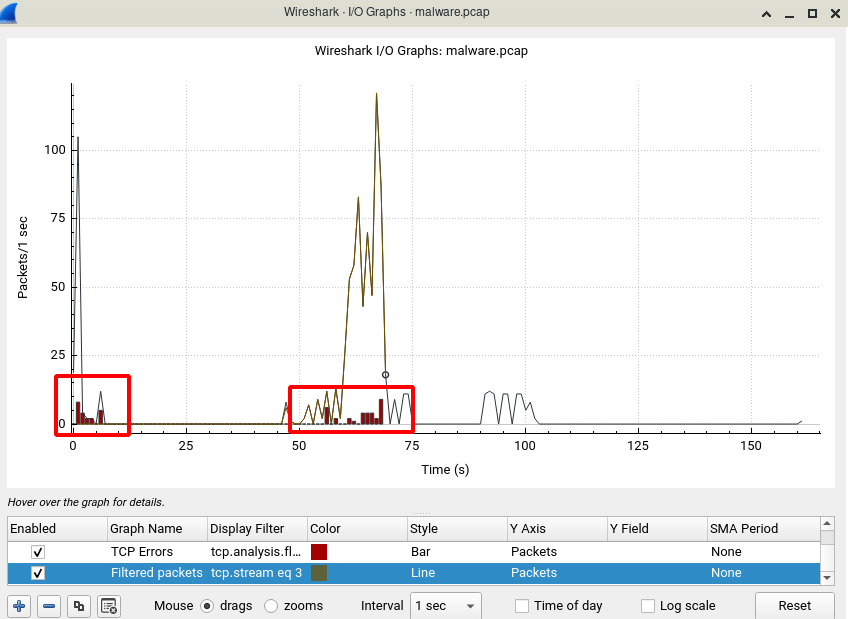Add a new graph with plus icon
The image size is (848, 619).
19,605
